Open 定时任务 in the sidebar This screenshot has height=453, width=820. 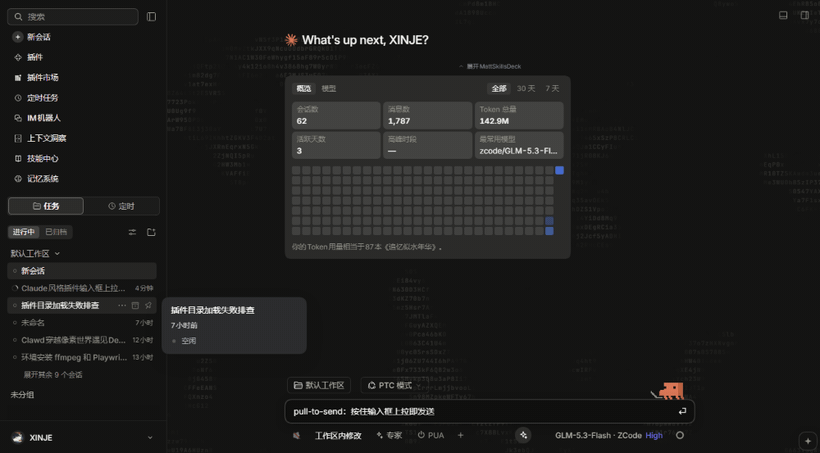[x=43, y=98]
